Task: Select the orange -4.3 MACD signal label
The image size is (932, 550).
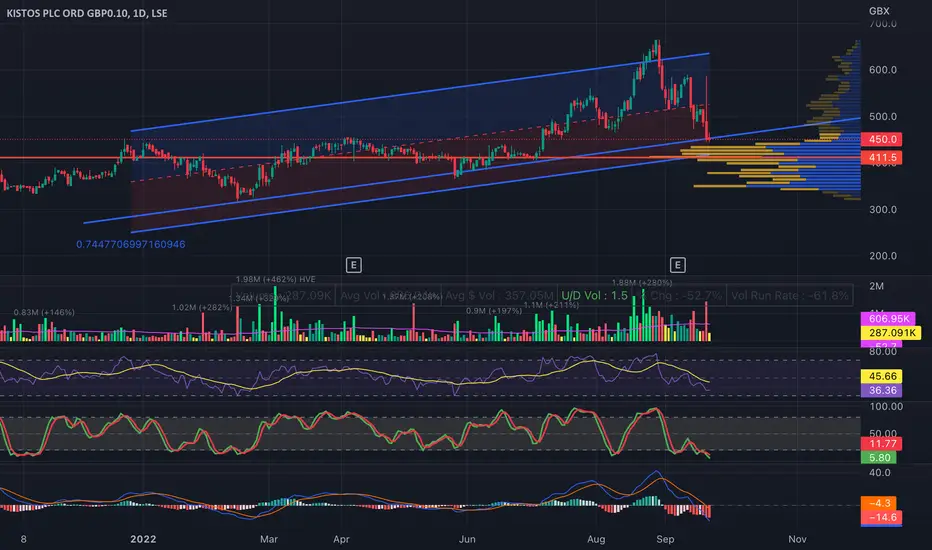Action: (x=879, y=503)
